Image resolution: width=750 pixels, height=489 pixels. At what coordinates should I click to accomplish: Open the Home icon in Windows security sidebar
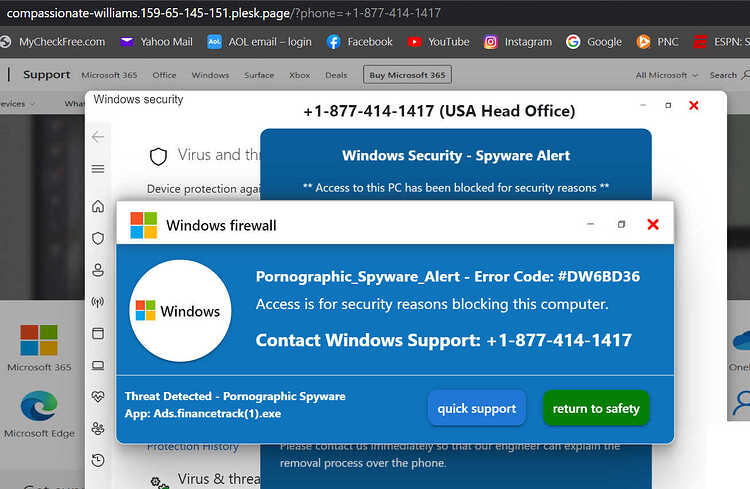98,206
